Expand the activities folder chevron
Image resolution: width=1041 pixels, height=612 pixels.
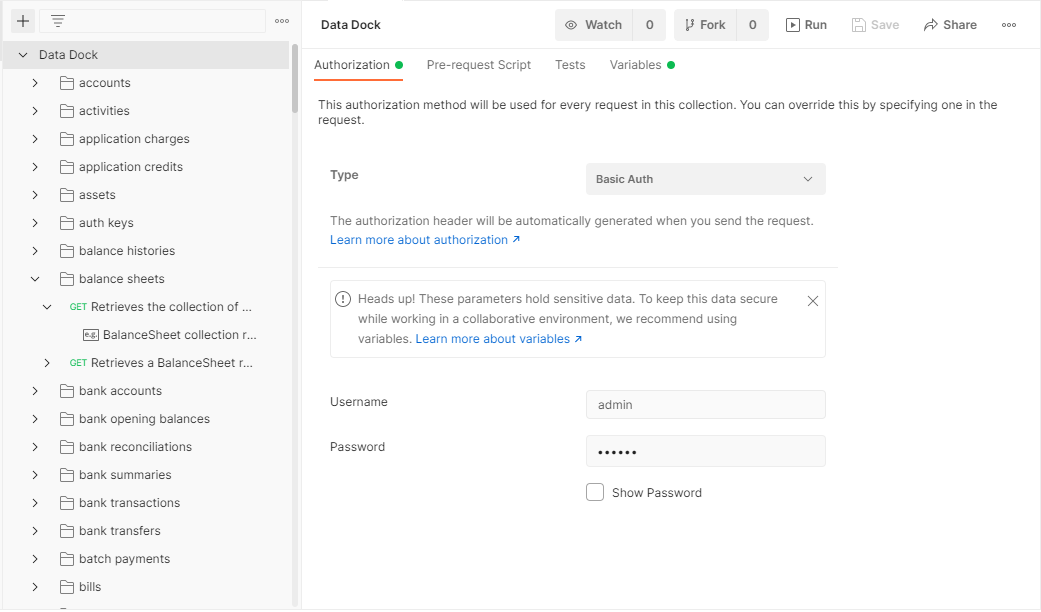[35, 111]
